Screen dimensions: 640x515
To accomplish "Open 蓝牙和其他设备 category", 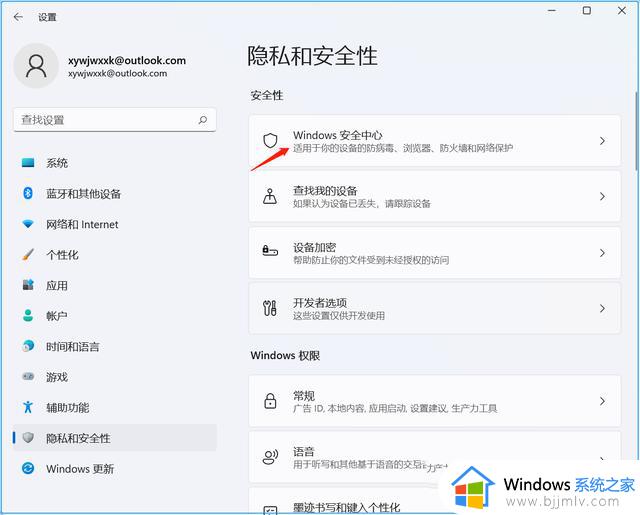I will (x=115, y=193).
